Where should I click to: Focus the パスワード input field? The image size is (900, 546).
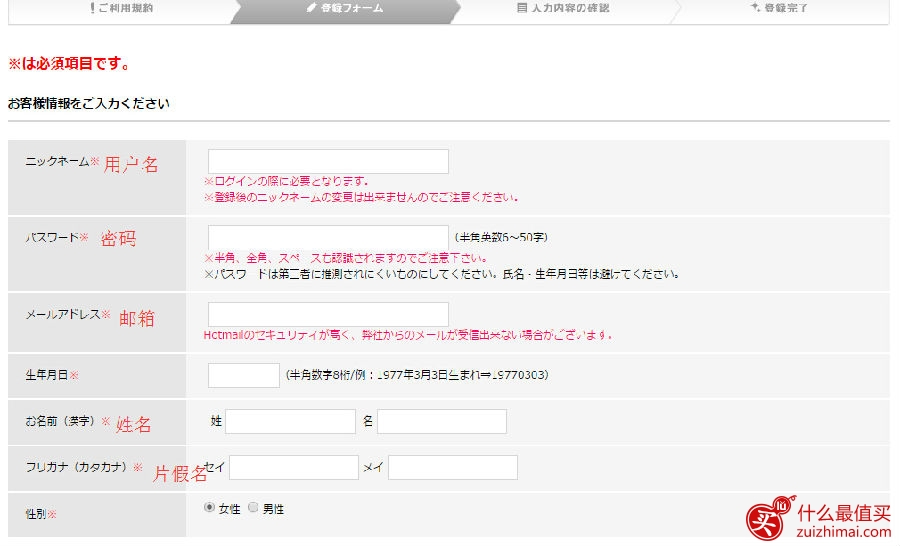click(x=328, y=237)
